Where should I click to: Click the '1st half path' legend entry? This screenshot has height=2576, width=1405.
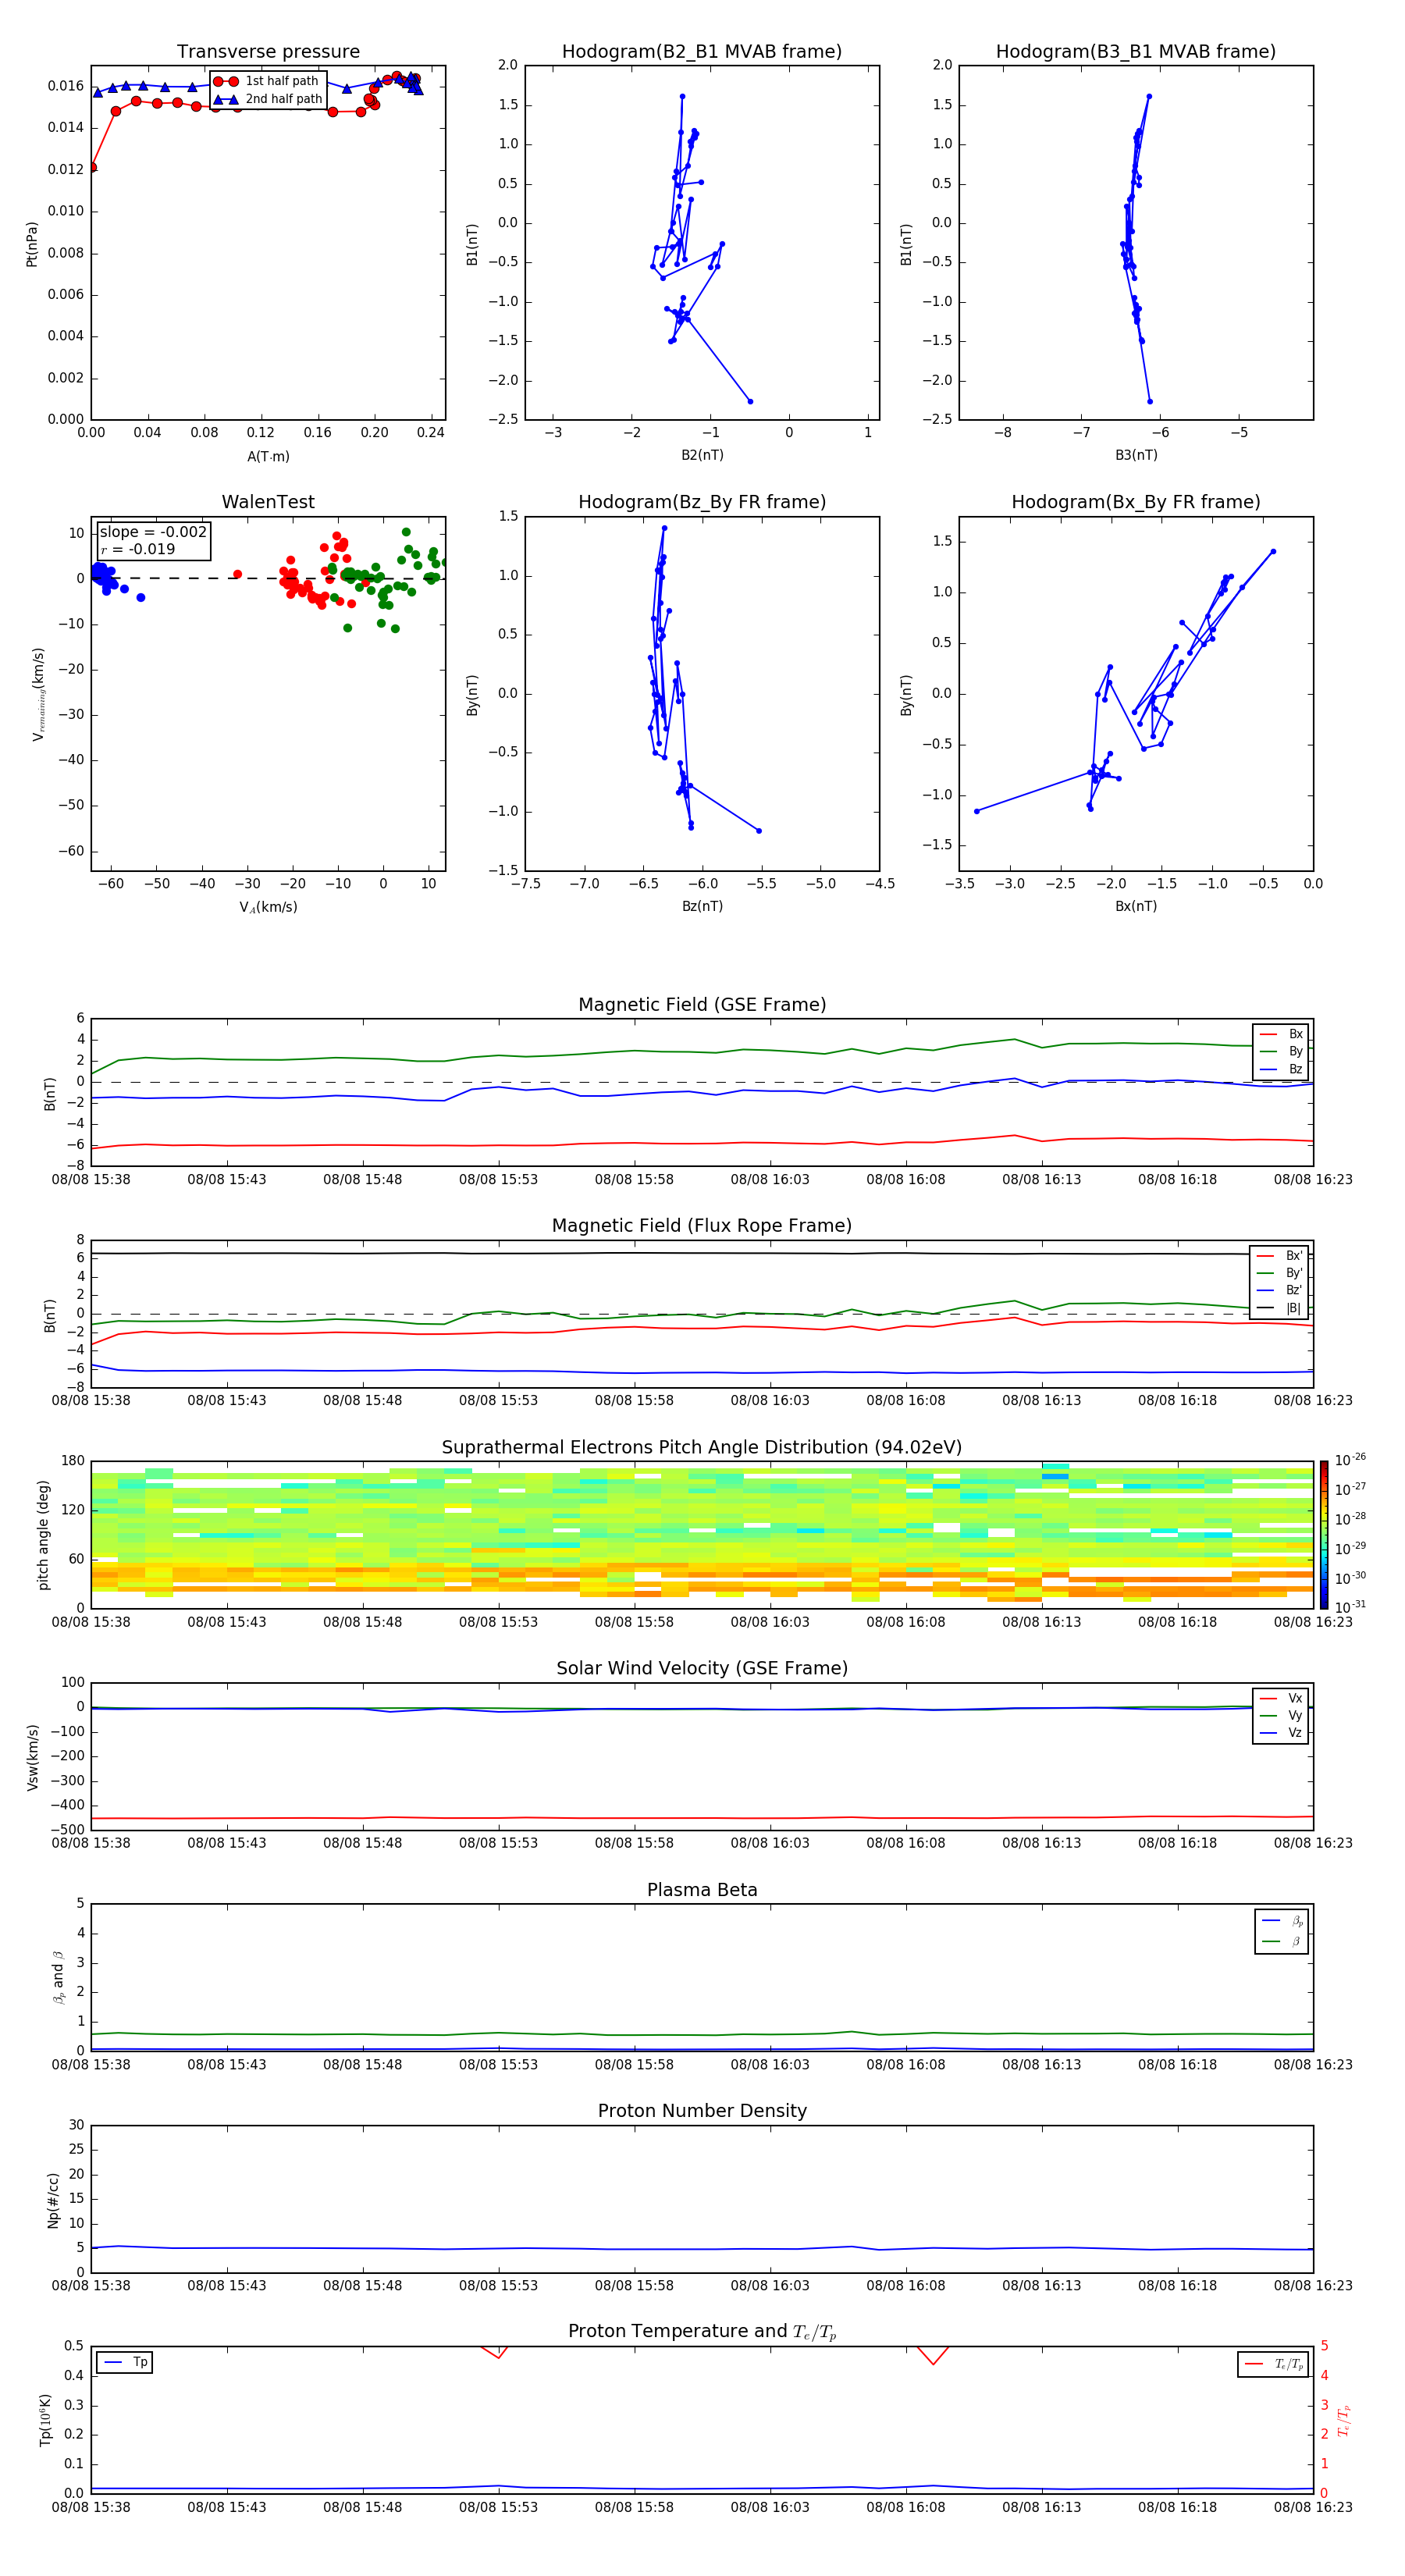[266, 81]
